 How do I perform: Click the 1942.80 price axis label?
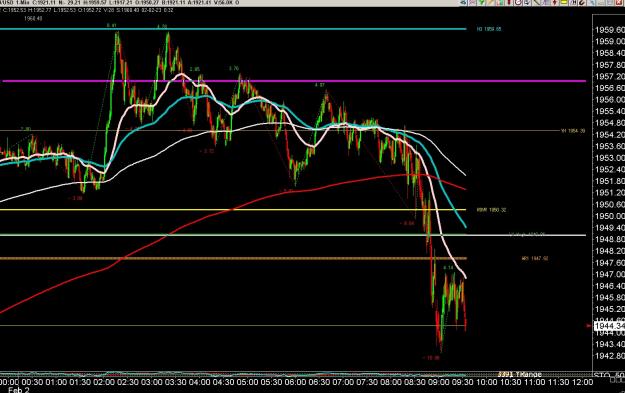tap(610, 356)
